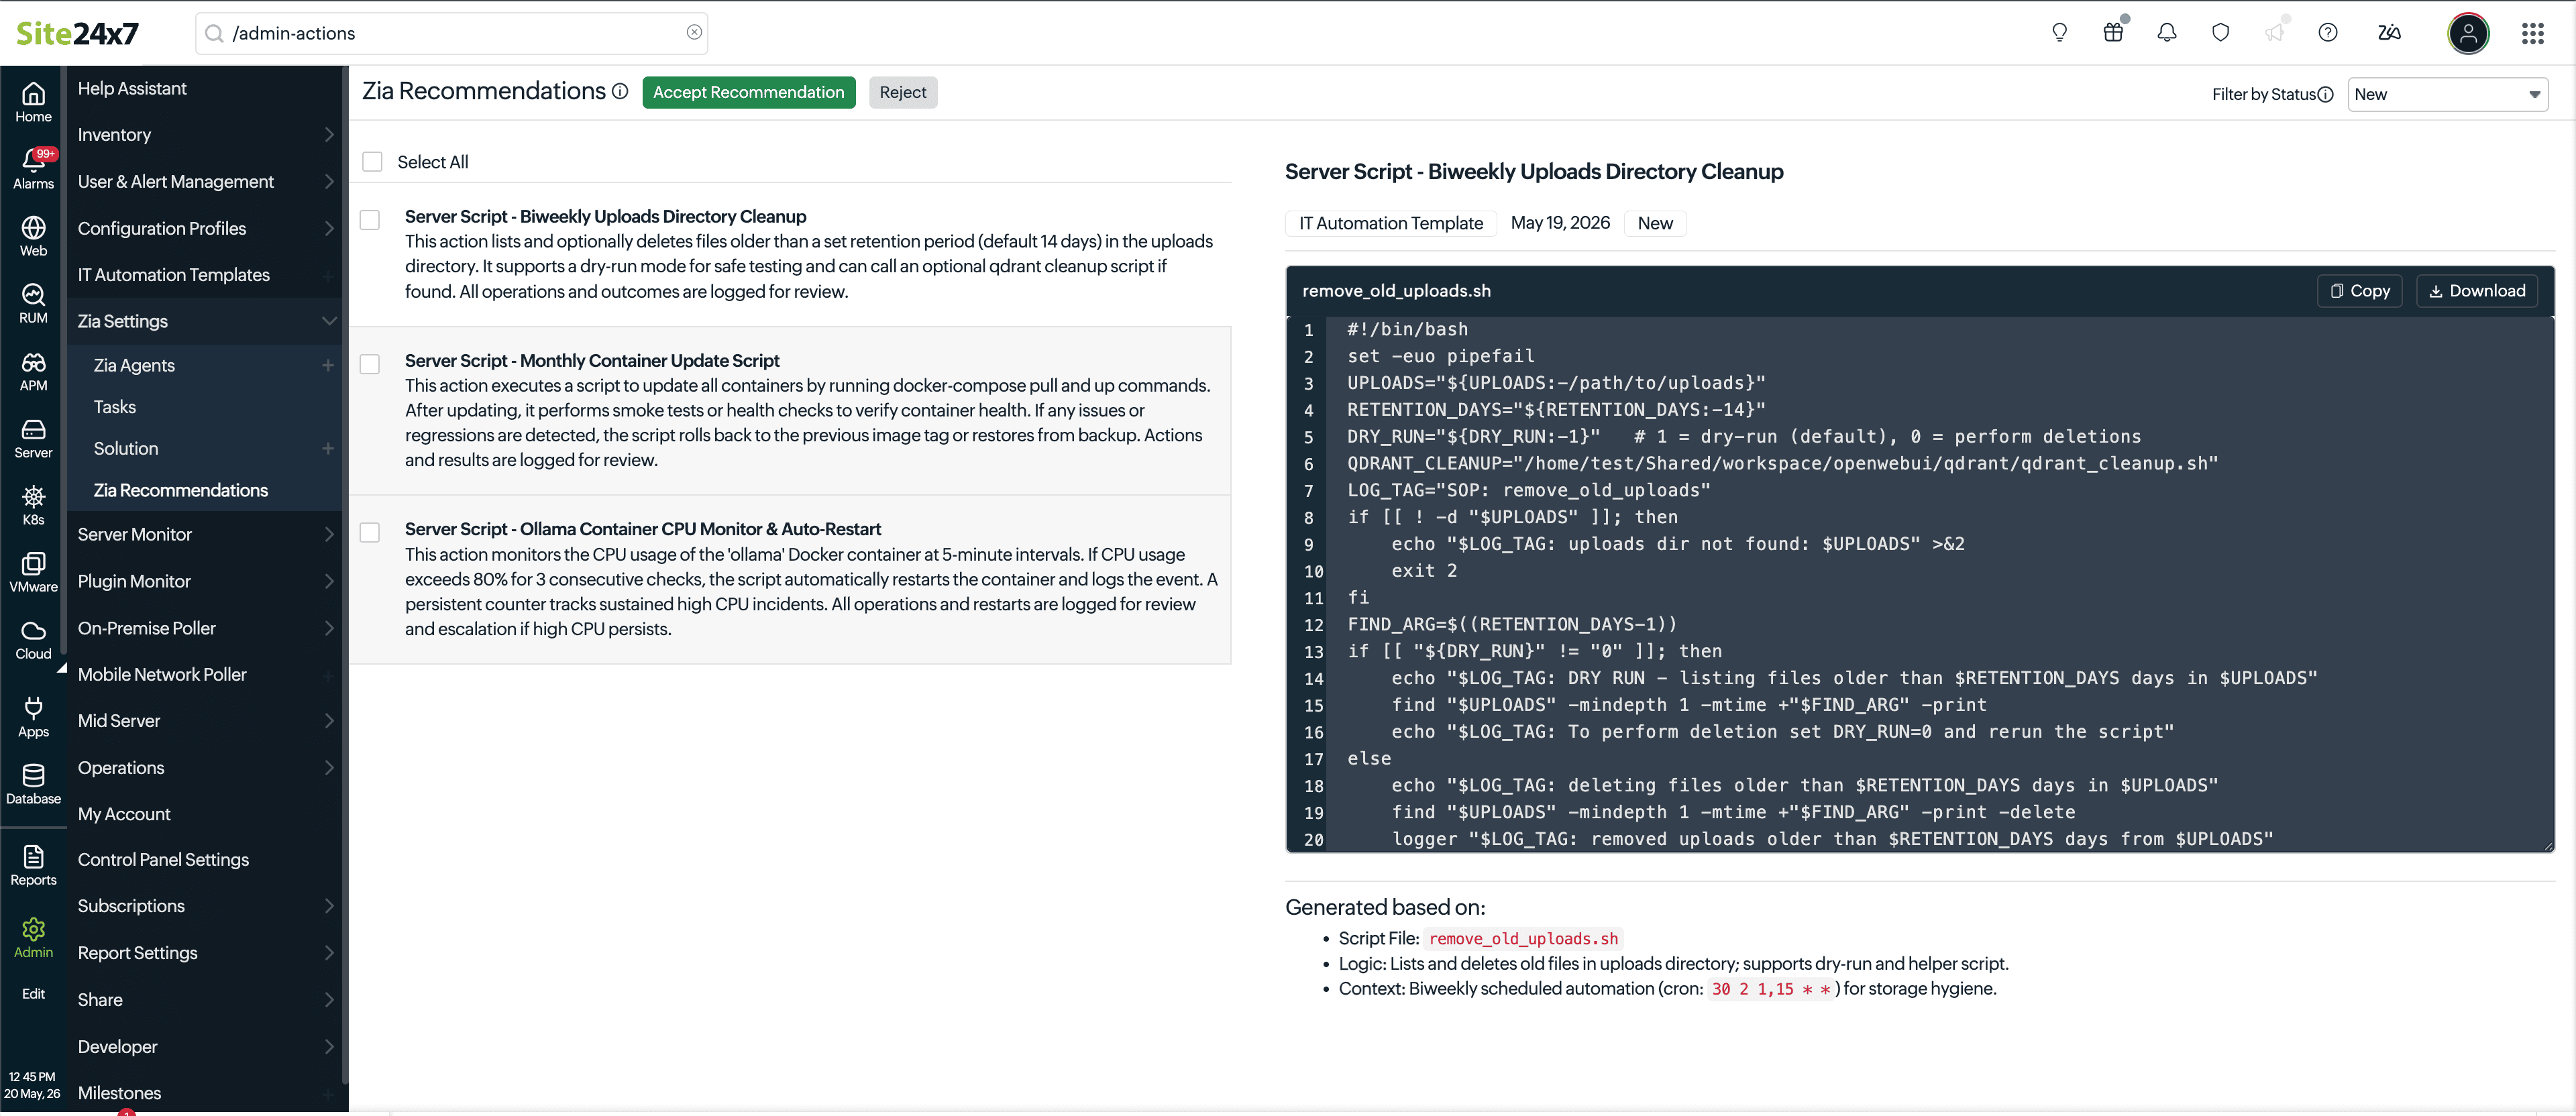Image resolution: width=2576 pixels, height=1116 pixels.
Task: Click the shield icon in header
Action: [x=2220, y=33]
